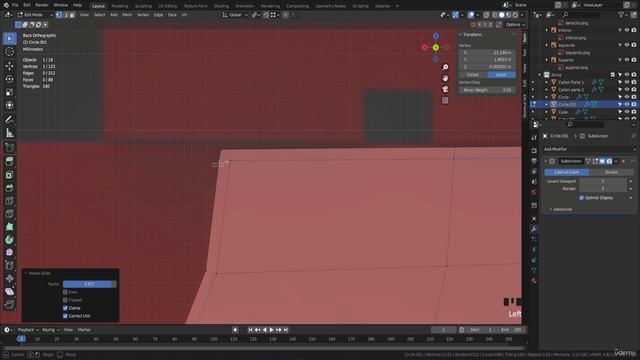Open the Modifiers wrench properties tab
Screen dimensions: 640x360
tap(534, 229)
